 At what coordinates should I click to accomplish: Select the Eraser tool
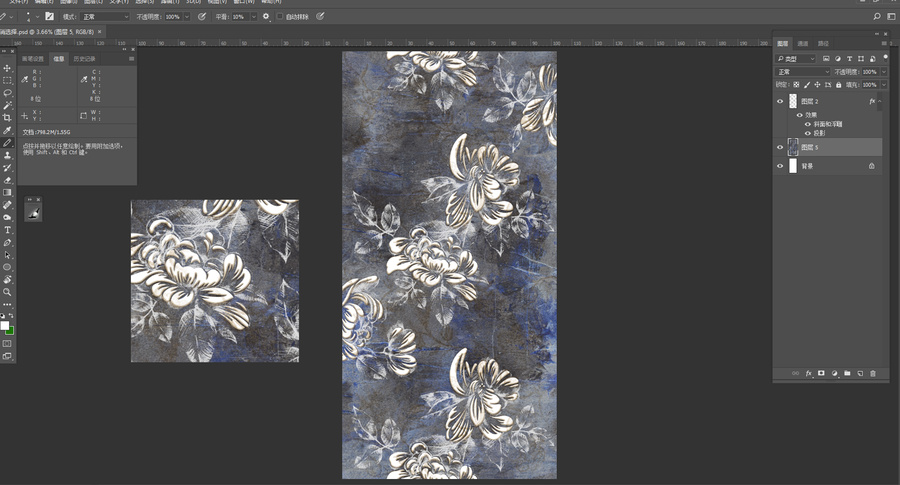pos(7,180)
